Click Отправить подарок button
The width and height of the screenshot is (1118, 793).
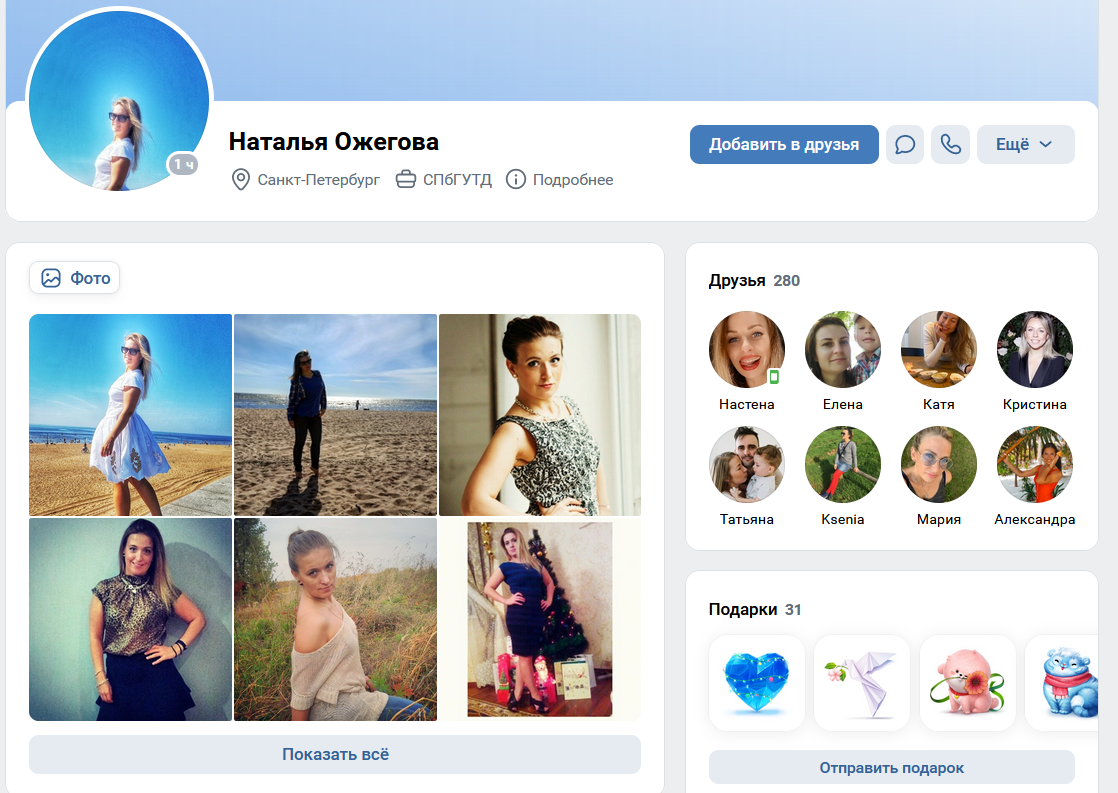coord(891,768)
